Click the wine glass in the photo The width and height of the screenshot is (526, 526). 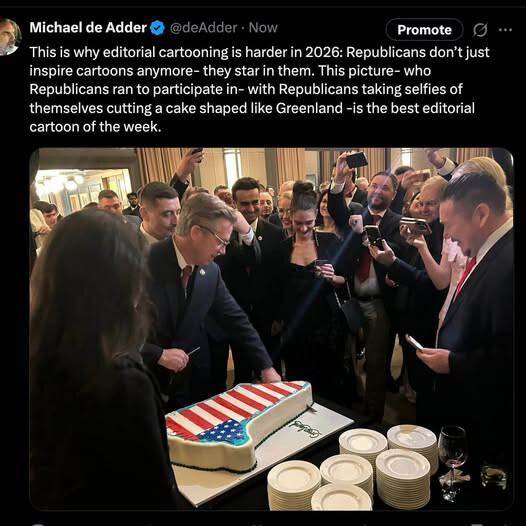pyautogui.click(x=453, y=461)
